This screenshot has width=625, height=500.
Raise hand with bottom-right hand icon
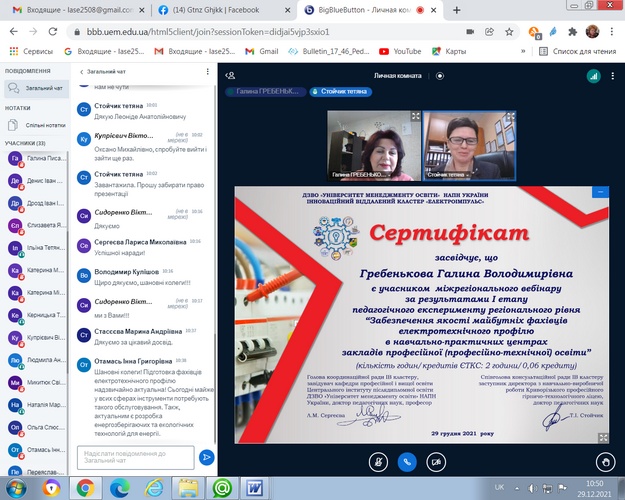click(x=605, y=463)
